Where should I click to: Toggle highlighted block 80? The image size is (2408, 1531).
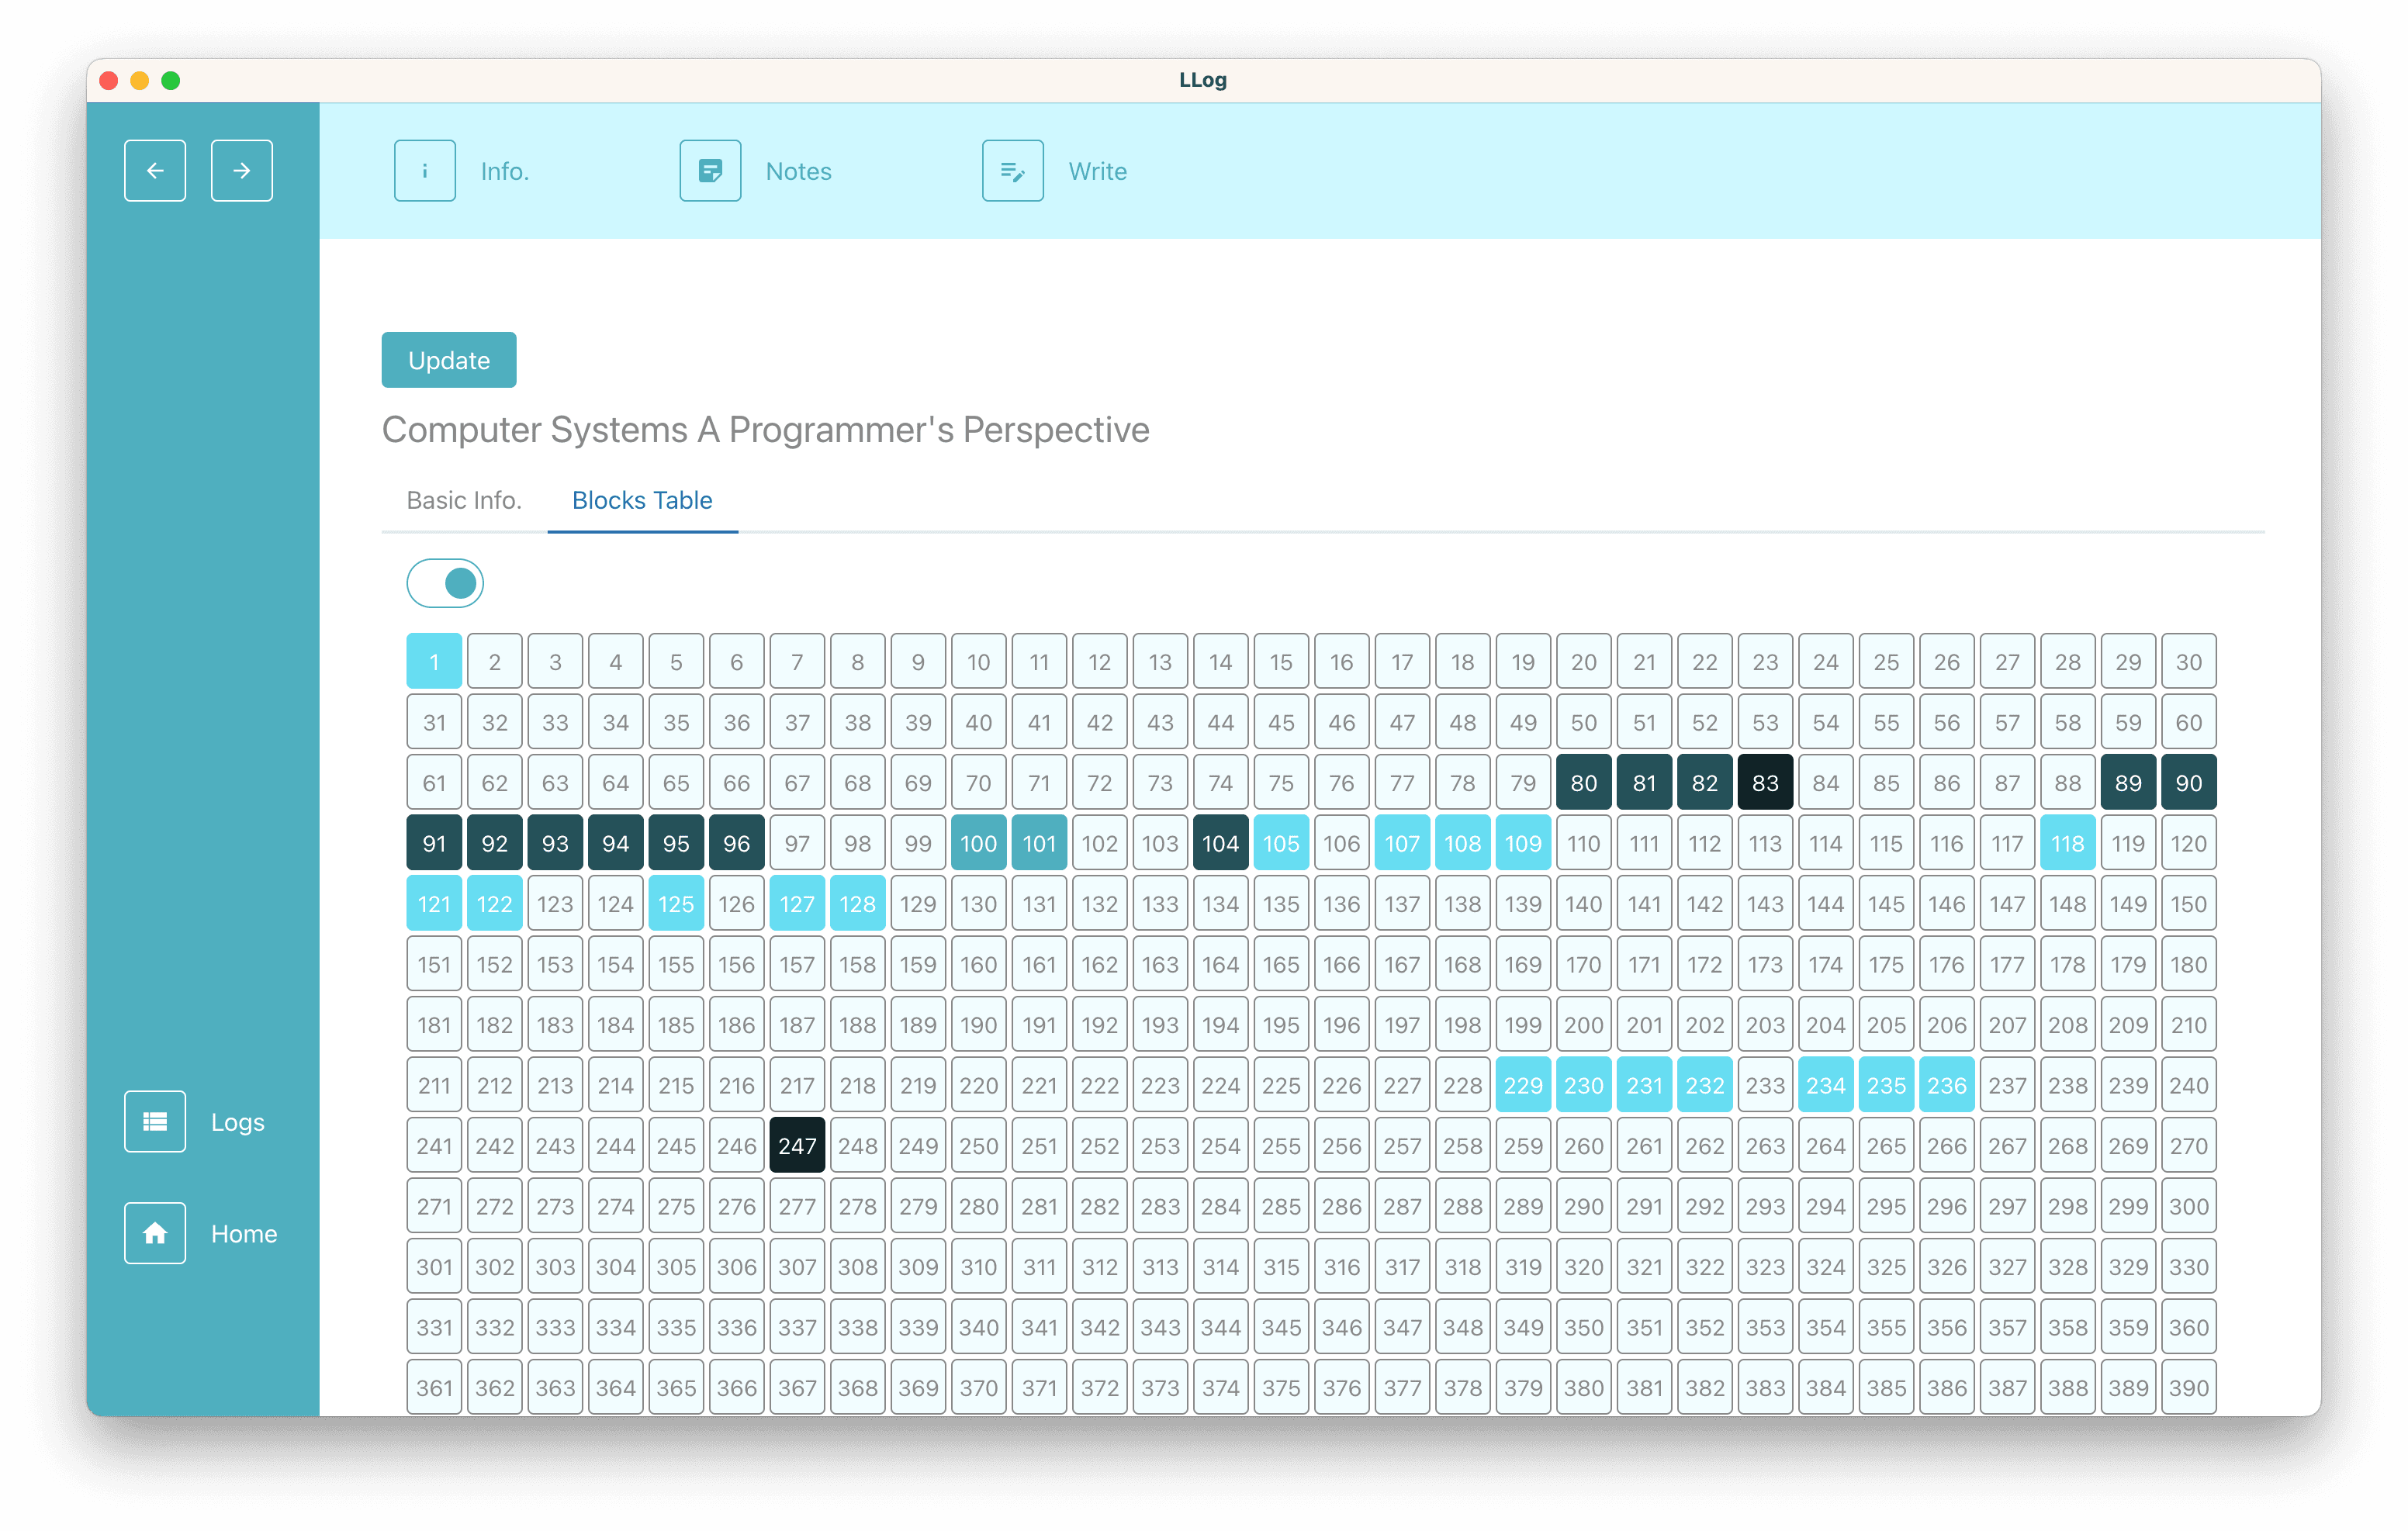[1583, 782]
